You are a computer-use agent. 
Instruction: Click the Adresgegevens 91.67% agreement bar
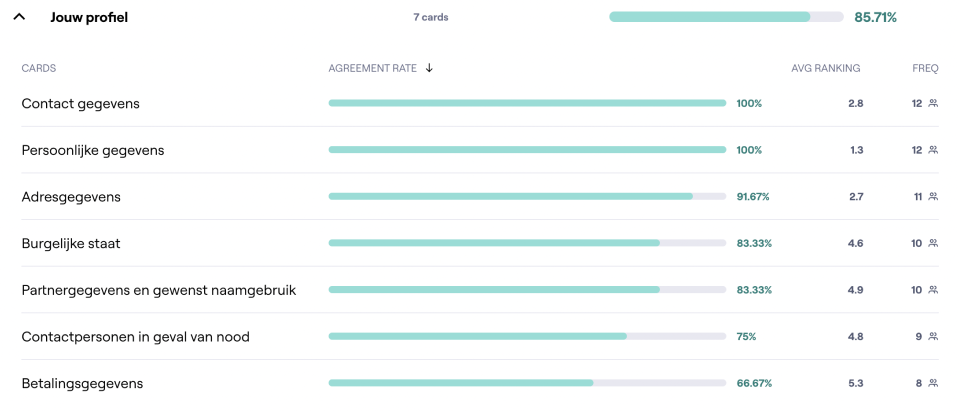[526, 197]
